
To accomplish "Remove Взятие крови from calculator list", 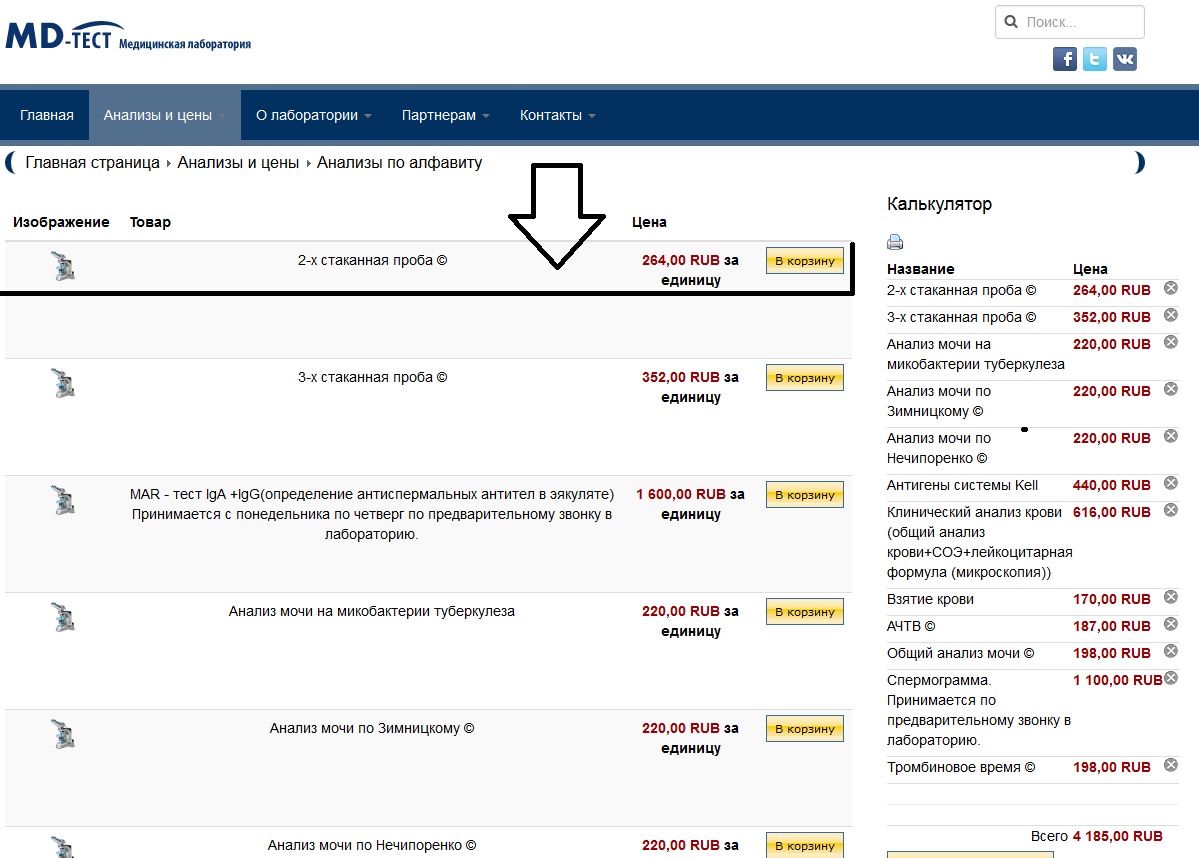I will coord(1171,598).
